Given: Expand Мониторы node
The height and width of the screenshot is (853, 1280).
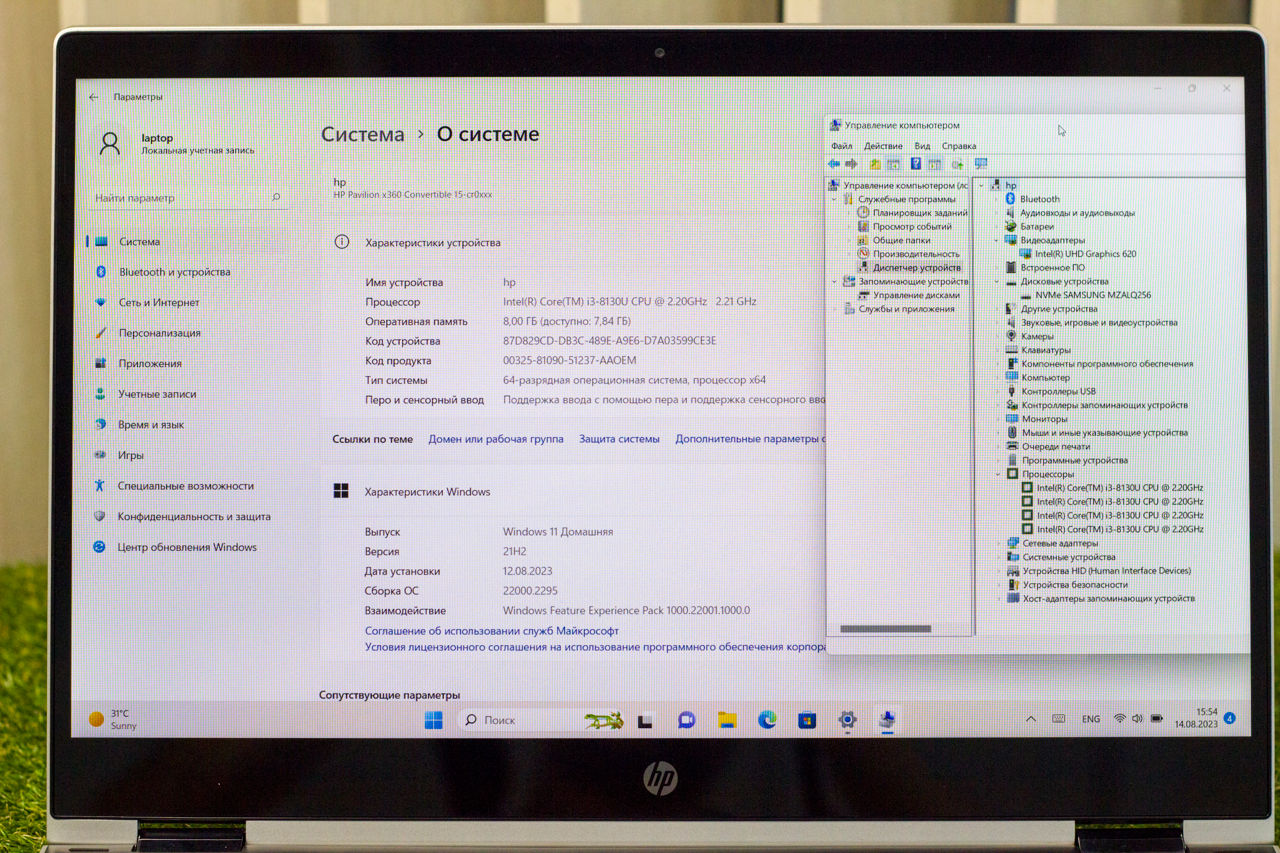Looking at the screenshot, I should click(997, 419).
